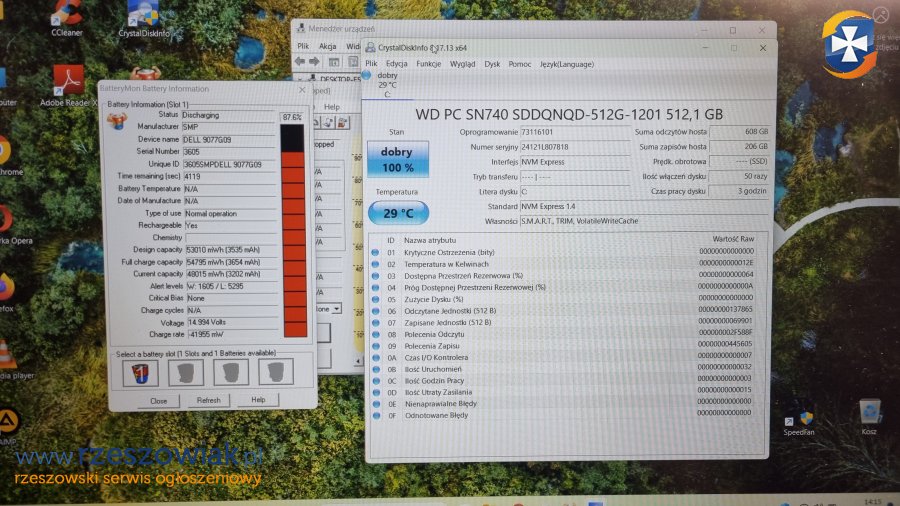The height and width of the screenshot is (506, 900).
Task: Click the Nazwa atrybutu column header
Action: 430,240
